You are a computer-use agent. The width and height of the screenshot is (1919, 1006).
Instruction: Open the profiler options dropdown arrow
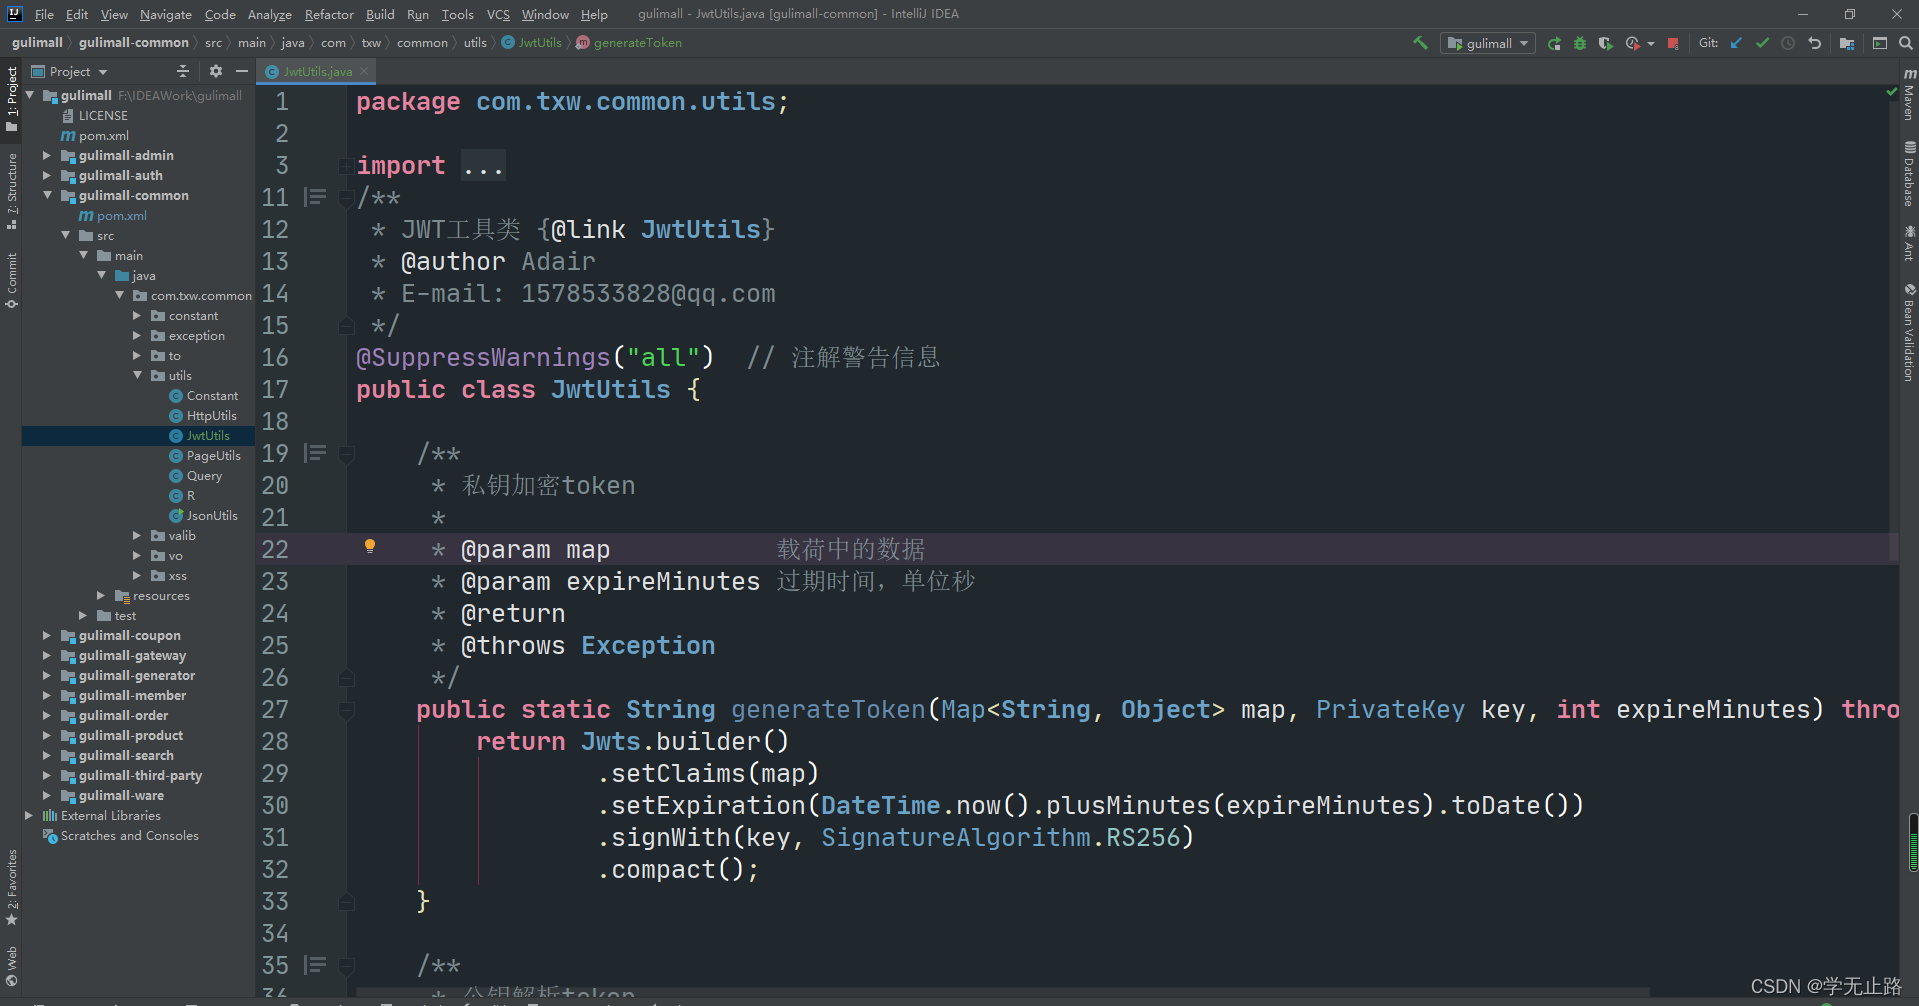coord(1650,43)
